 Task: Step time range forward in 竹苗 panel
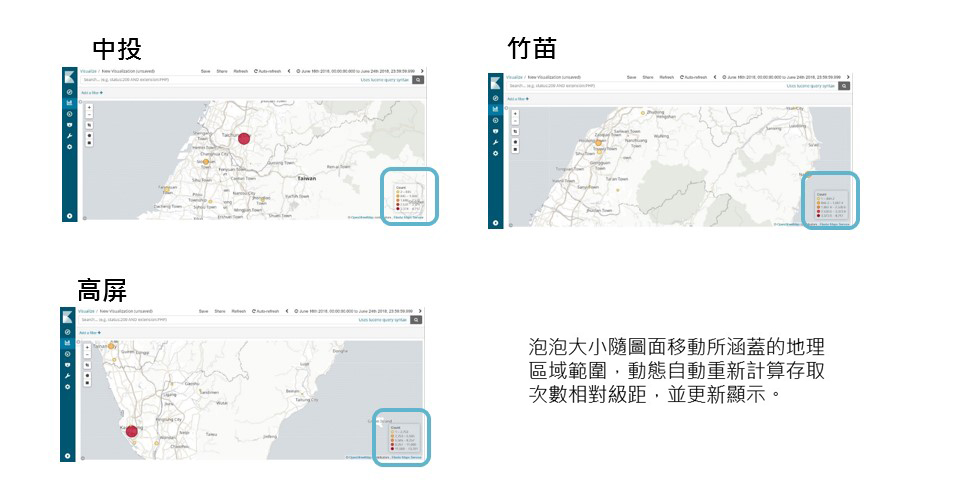tap(850, 77)
